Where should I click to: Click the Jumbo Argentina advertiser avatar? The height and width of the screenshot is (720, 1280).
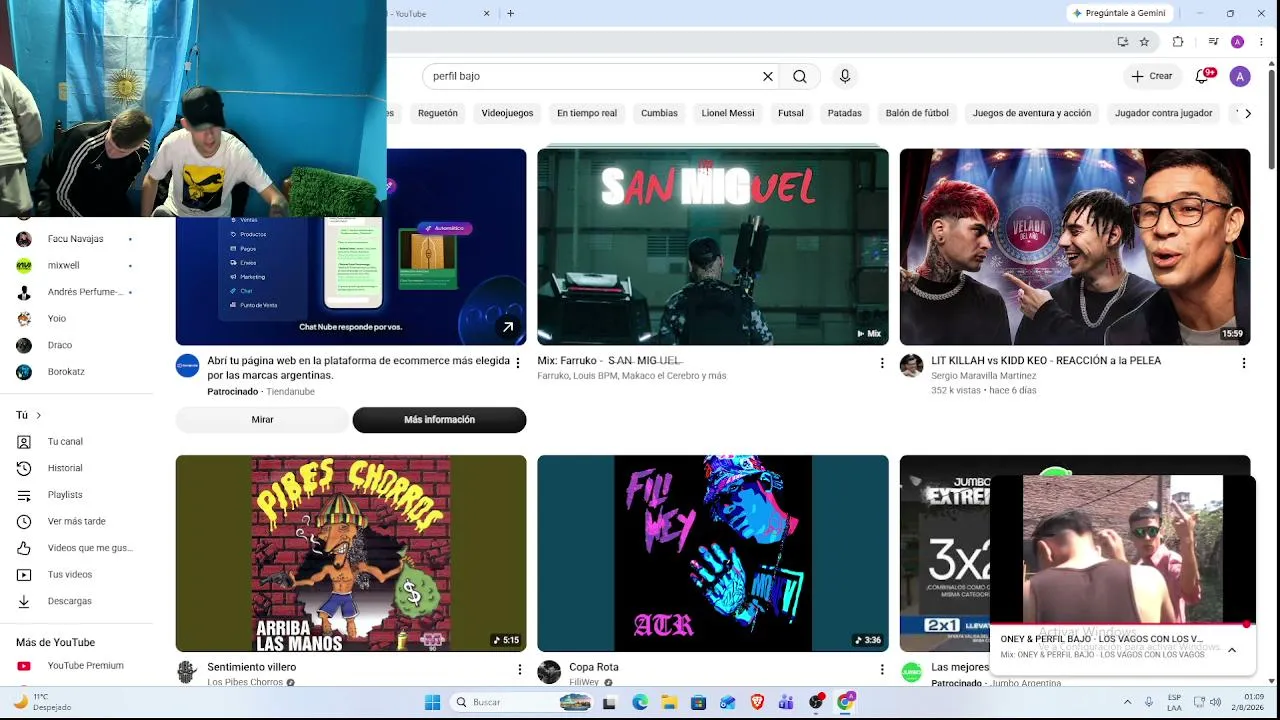tap(911, 672)
